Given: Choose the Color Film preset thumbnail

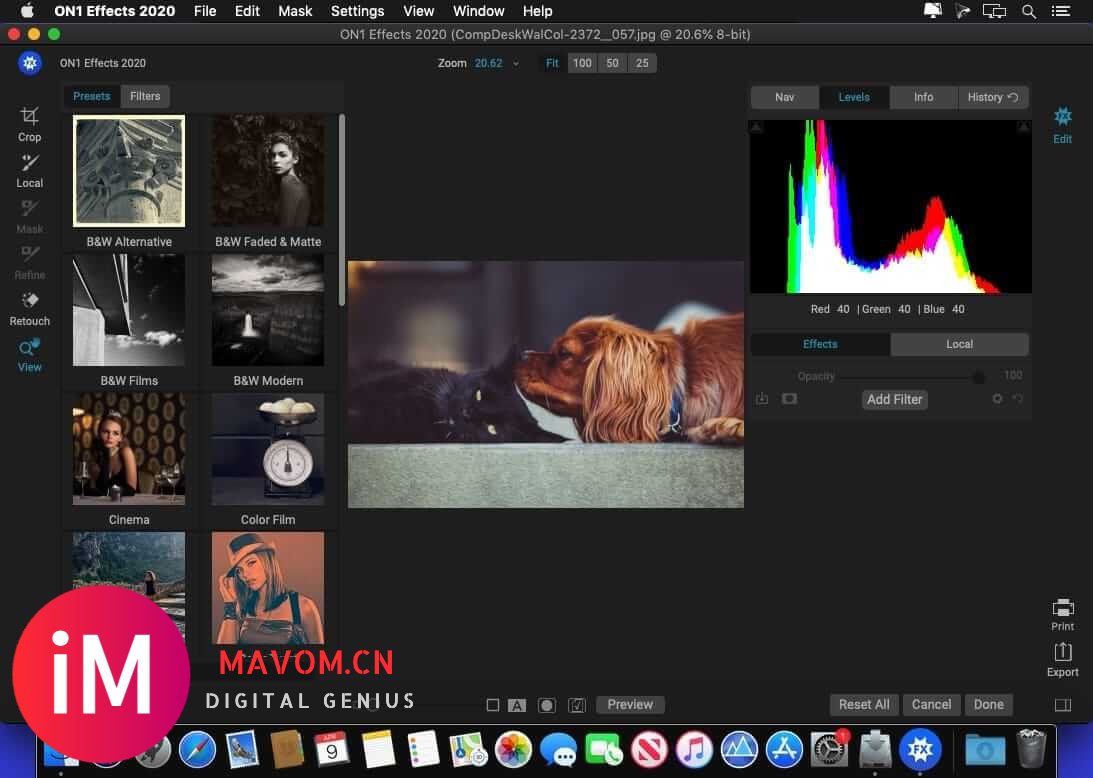Looking at the screenshot, I should point(268,449).
